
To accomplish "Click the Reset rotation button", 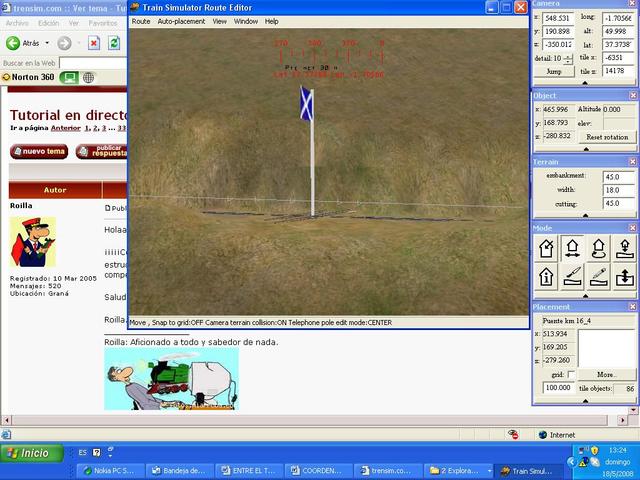I will 607,136.
